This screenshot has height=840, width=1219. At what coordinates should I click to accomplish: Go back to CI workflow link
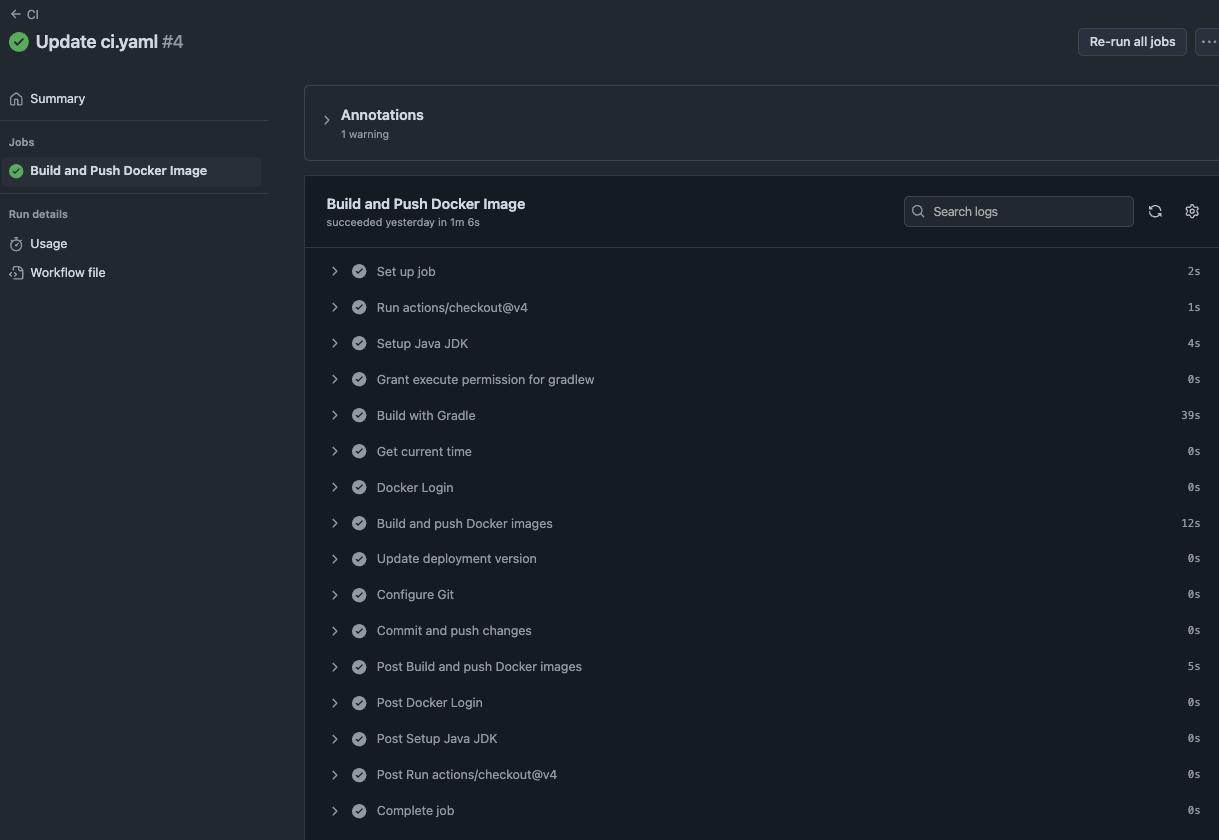(x=32, y=14)
